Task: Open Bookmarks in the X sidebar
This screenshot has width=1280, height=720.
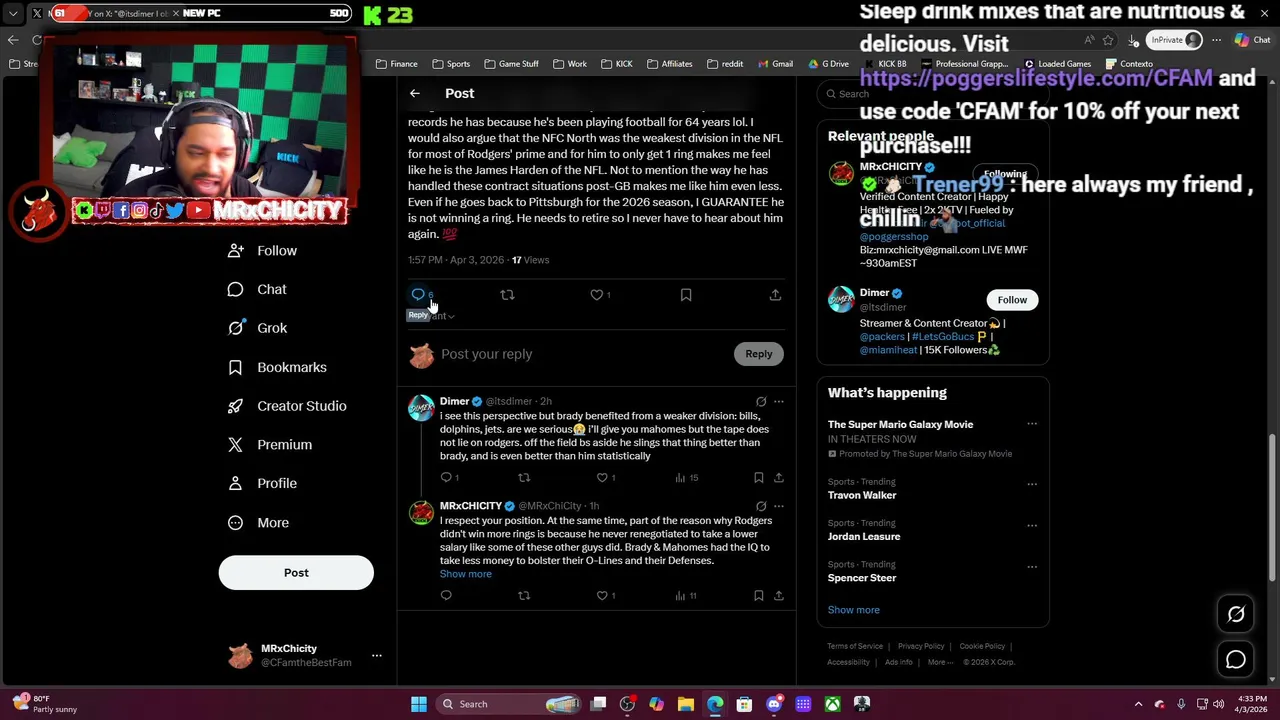Action: [277, 367]
